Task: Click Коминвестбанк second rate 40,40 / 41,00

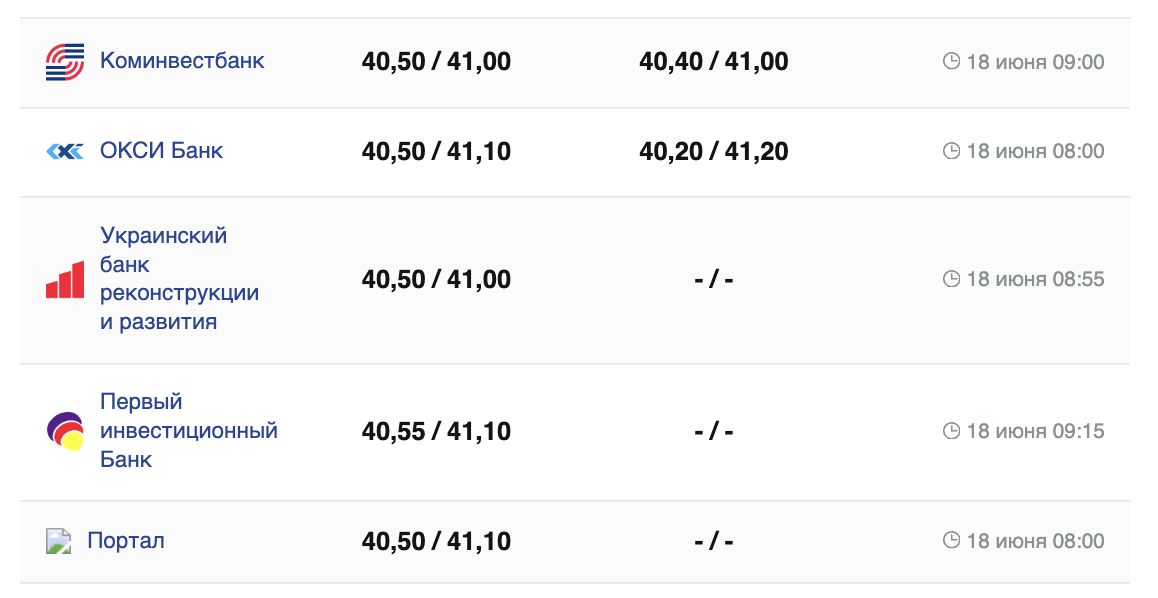Action: coord(713,62)
